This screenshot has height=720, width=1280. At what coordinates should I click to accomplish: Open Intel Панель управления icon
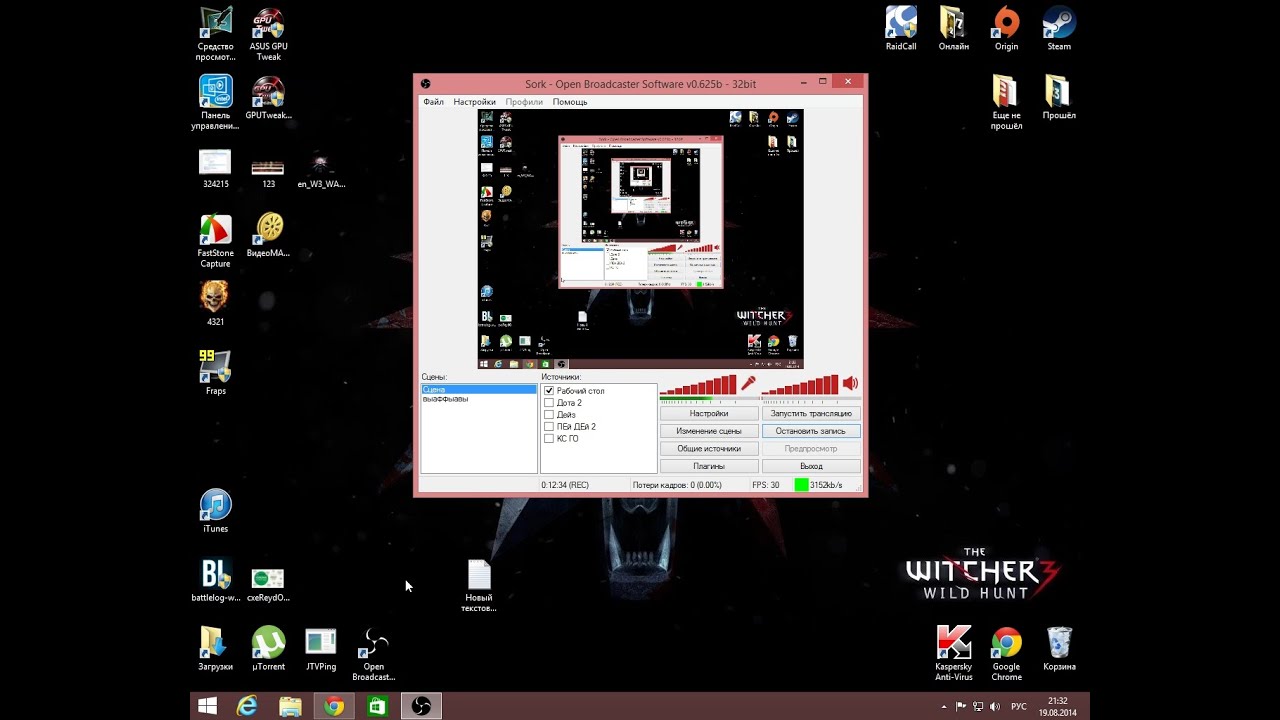click(215, 102)
